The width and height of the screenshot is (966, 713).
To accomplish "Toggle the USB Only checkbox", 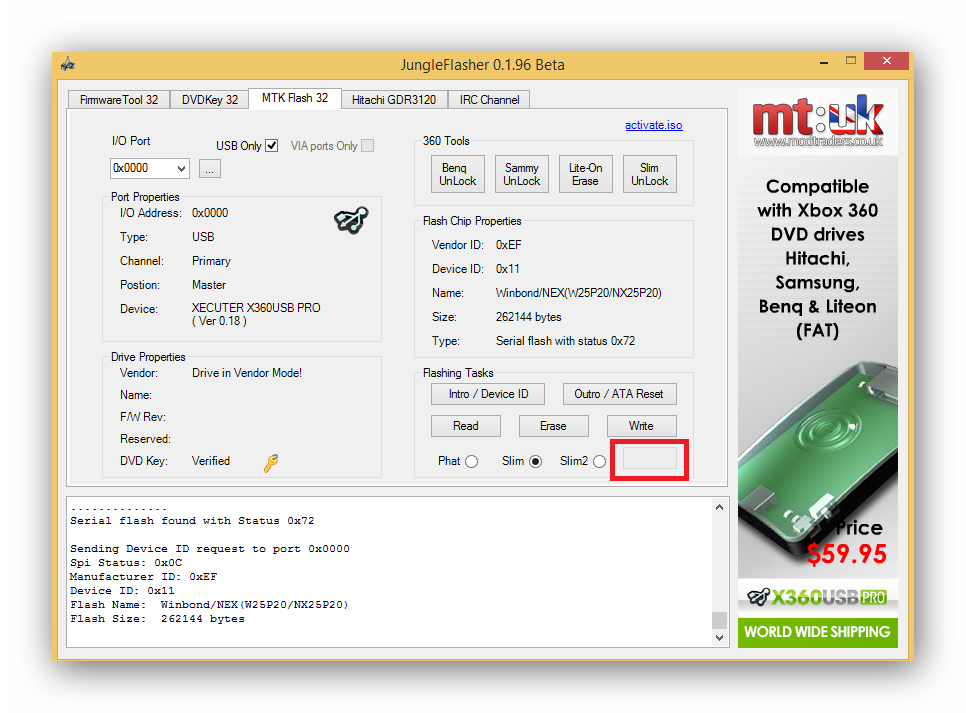I will pyautogui.click(x=272, y=146).
